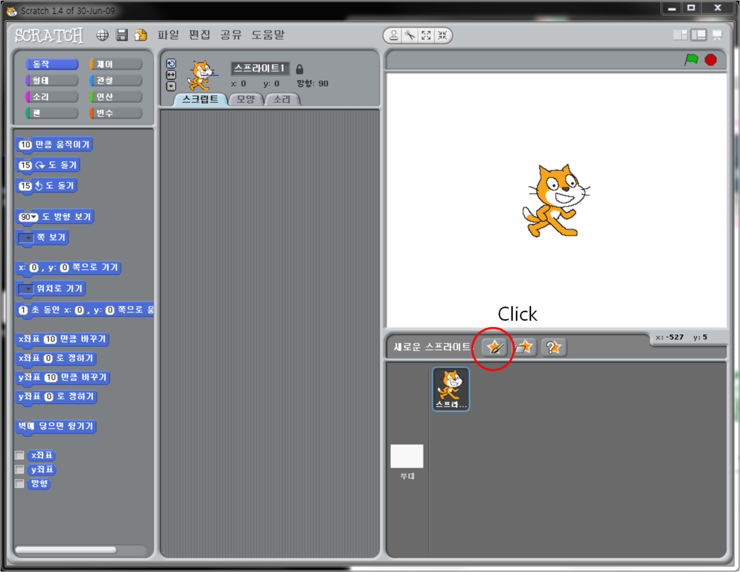The image size is (740, 572).
Task: Click the 1 초 동안 glide block
Action: click(x=85, y=311)
